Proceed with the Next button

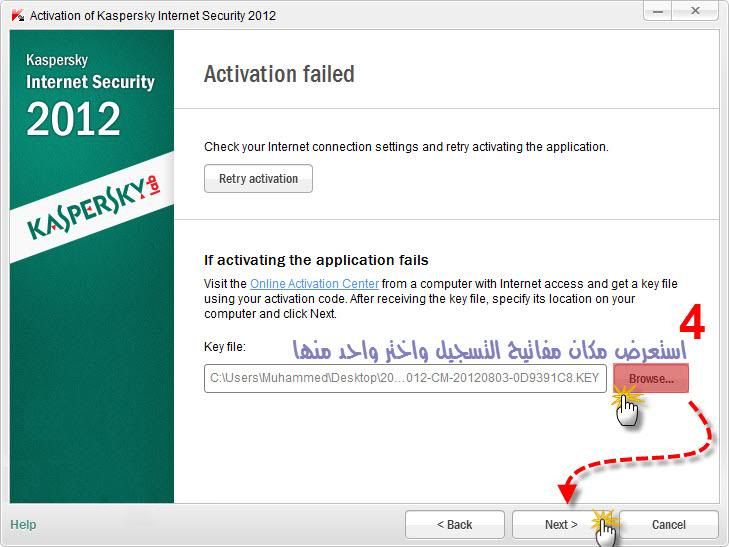tap(561, 525)
